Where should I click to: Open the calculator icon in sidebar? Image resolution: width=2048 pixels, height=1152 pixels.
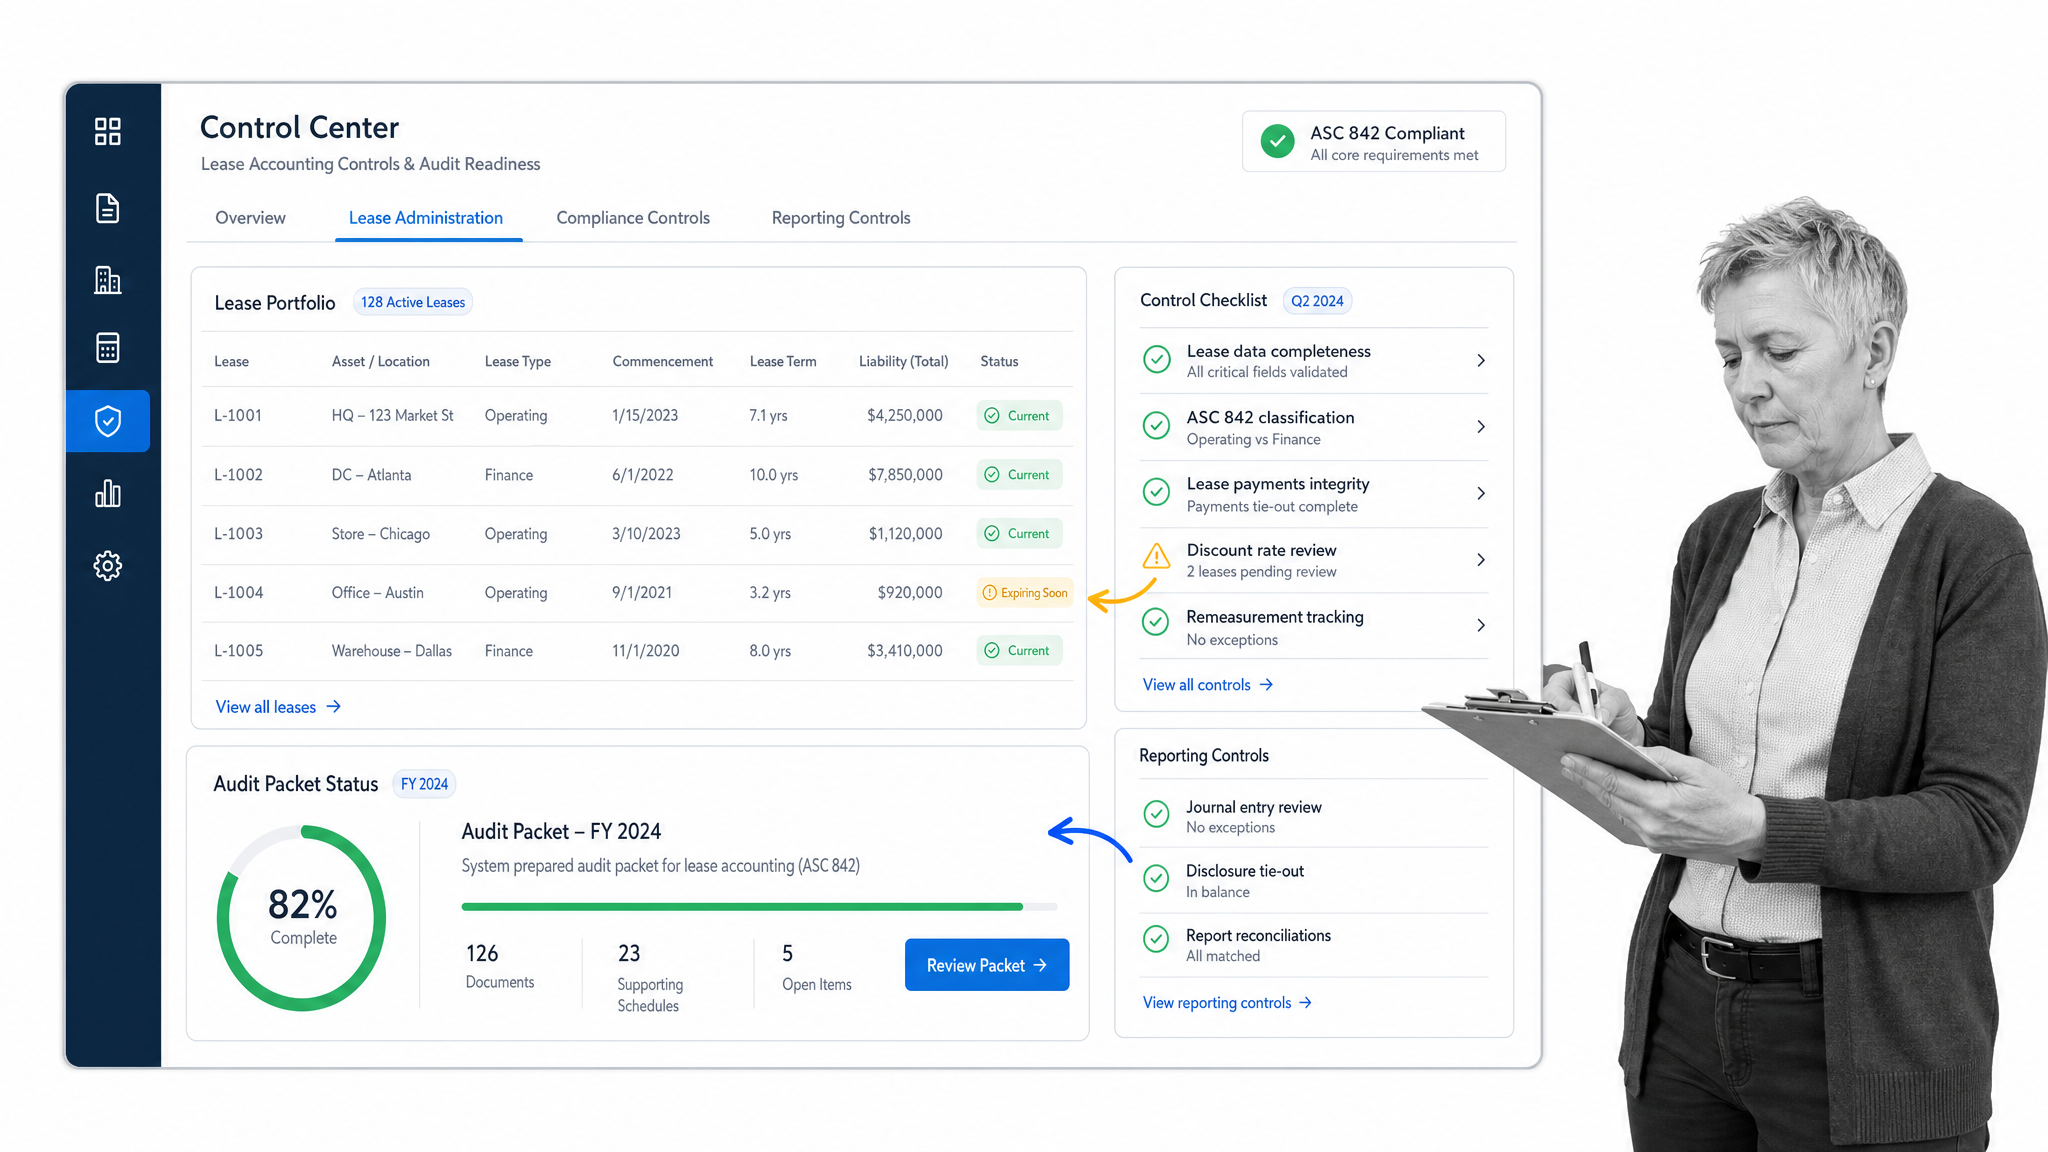pos(108,348)
